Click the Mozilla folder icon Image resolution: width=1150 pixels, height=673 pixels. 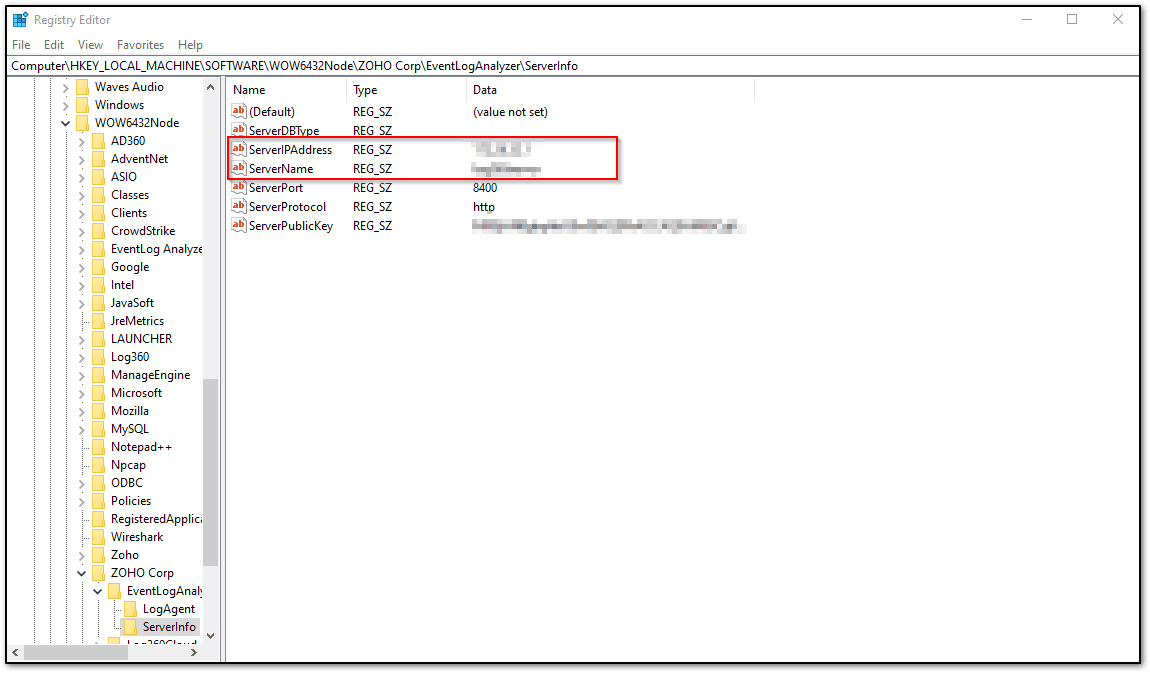click(x=99, y=411)
